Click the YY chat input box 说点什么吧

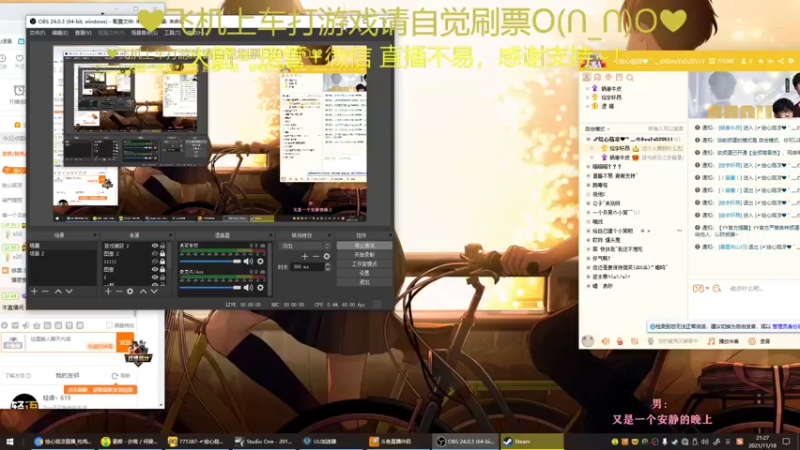click(x=745, y=289)
